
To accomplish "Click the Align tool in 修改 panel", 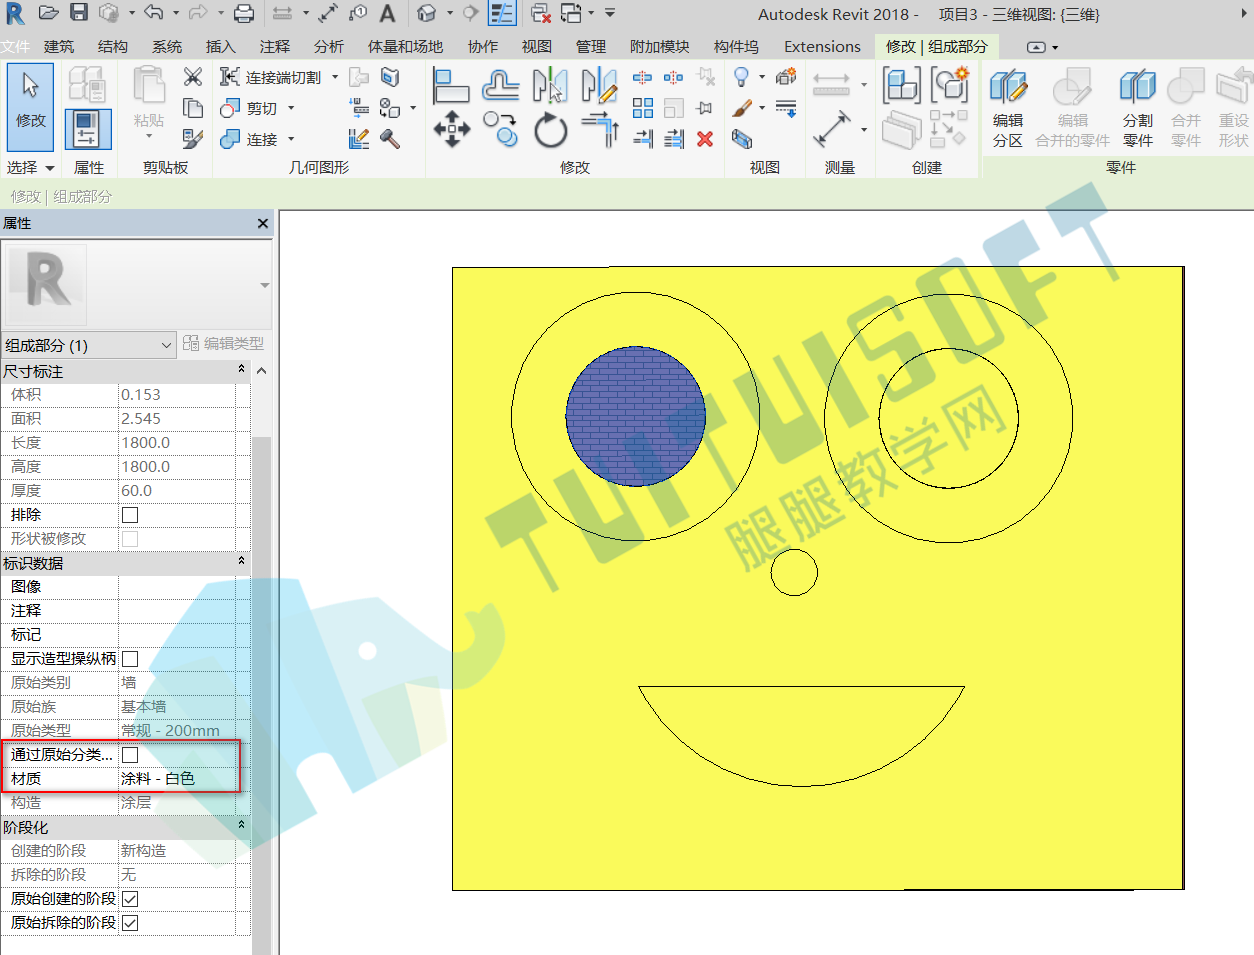I will coord(451,86).
